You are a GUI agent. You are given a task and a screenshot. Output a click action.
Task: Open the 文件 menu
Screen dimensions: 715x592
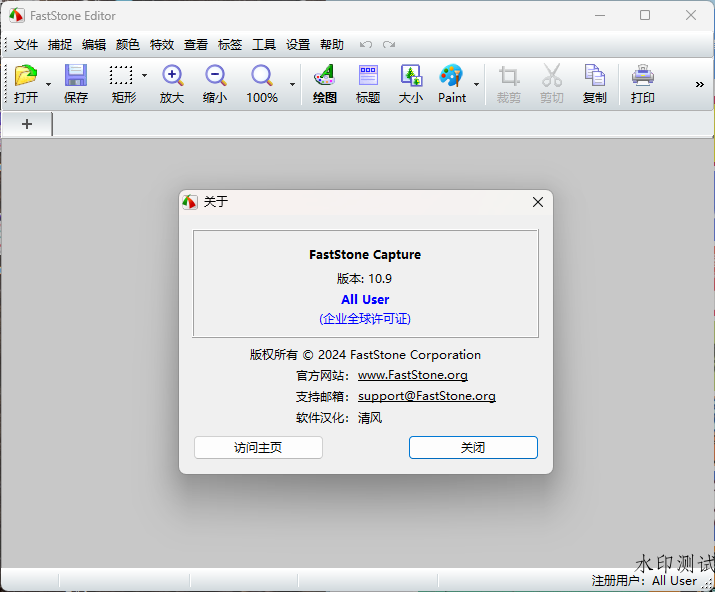26,45
